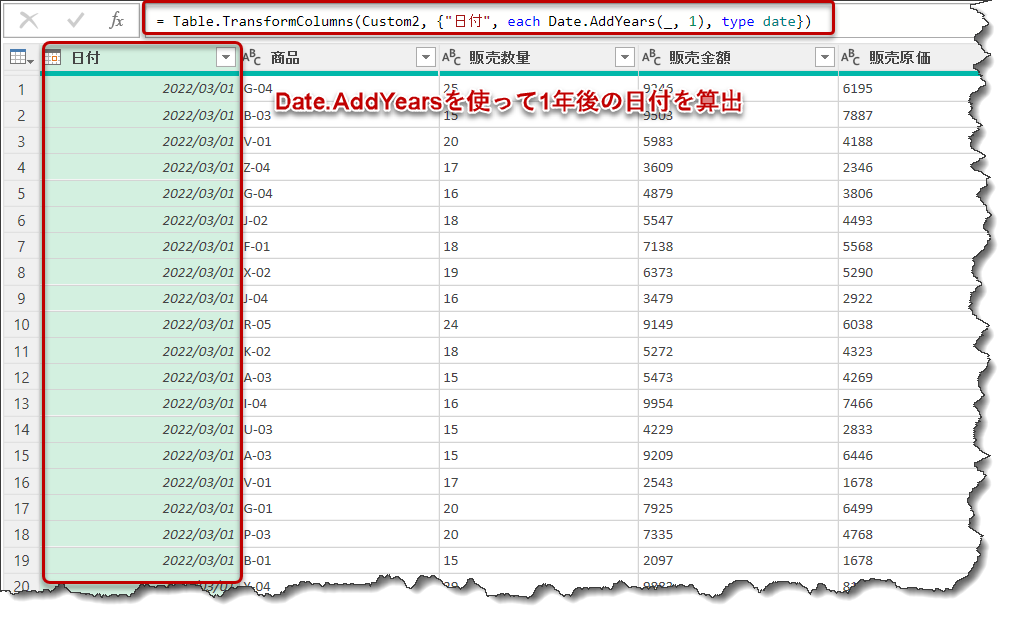1015x621 pixels.
Task: Click 商品 cell X-02
Action: (x=340, y=273)
